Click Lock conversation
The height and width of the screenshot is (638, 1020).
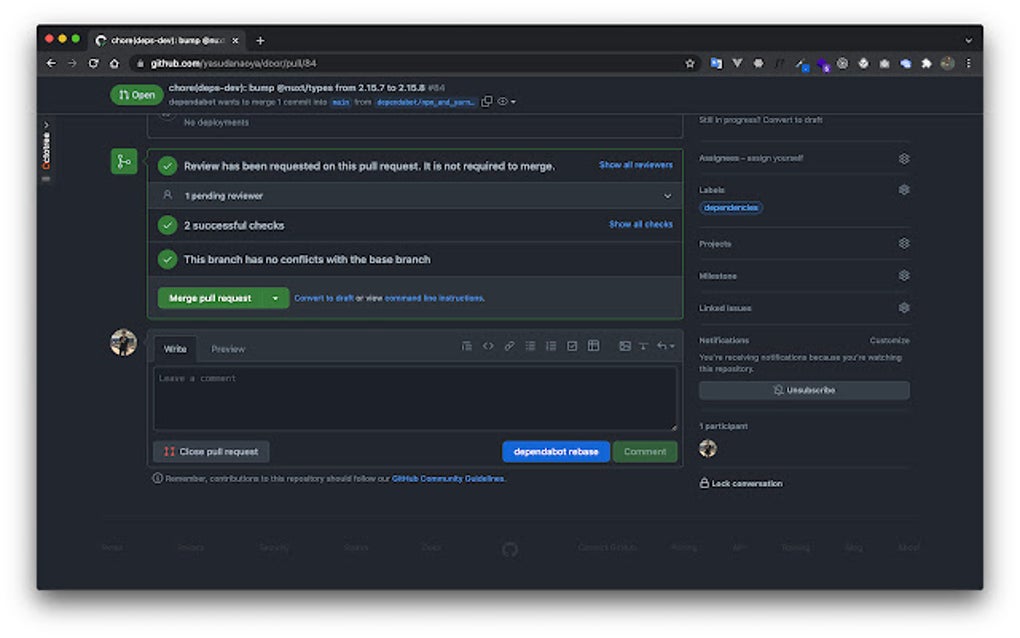(x=741, y=483)
